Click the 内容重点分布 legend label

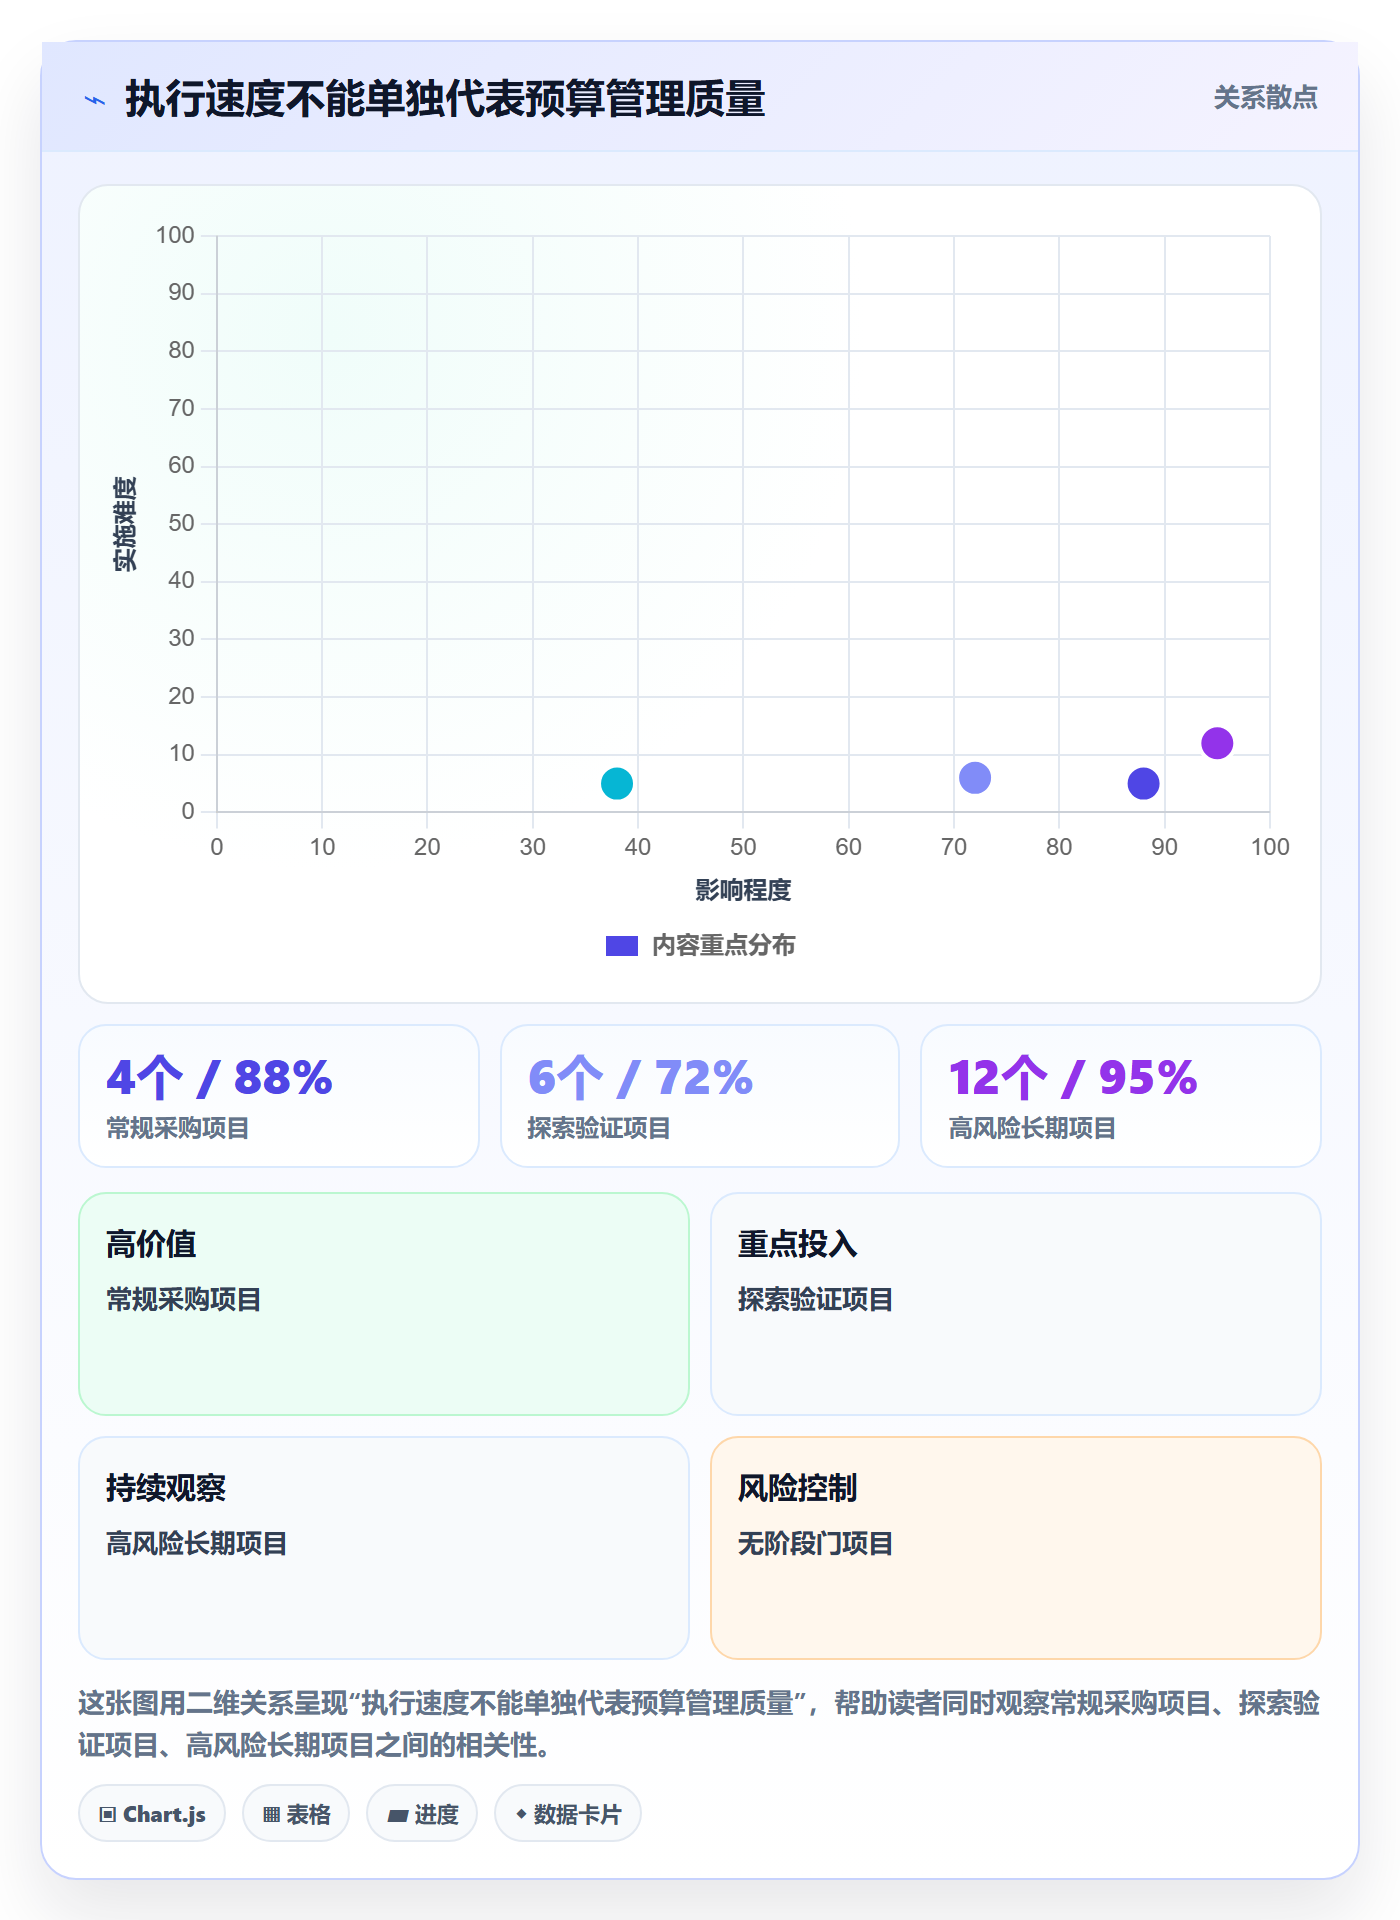pyautogui.click(x=723, y=946)
